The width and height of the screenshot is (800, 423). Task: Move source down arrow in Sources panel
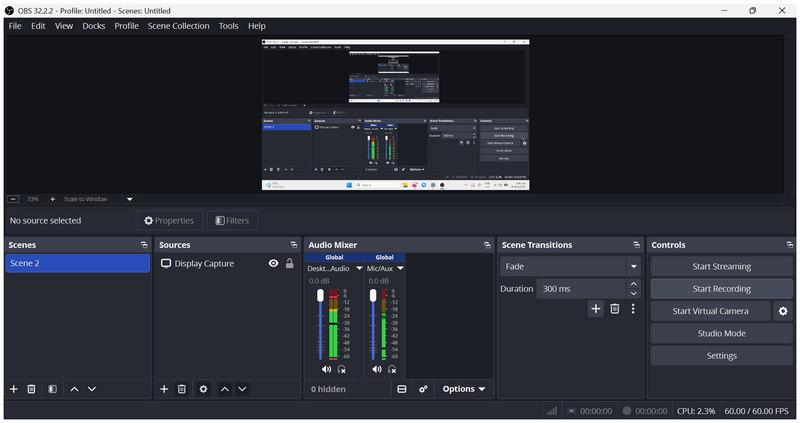pos(242,389)
